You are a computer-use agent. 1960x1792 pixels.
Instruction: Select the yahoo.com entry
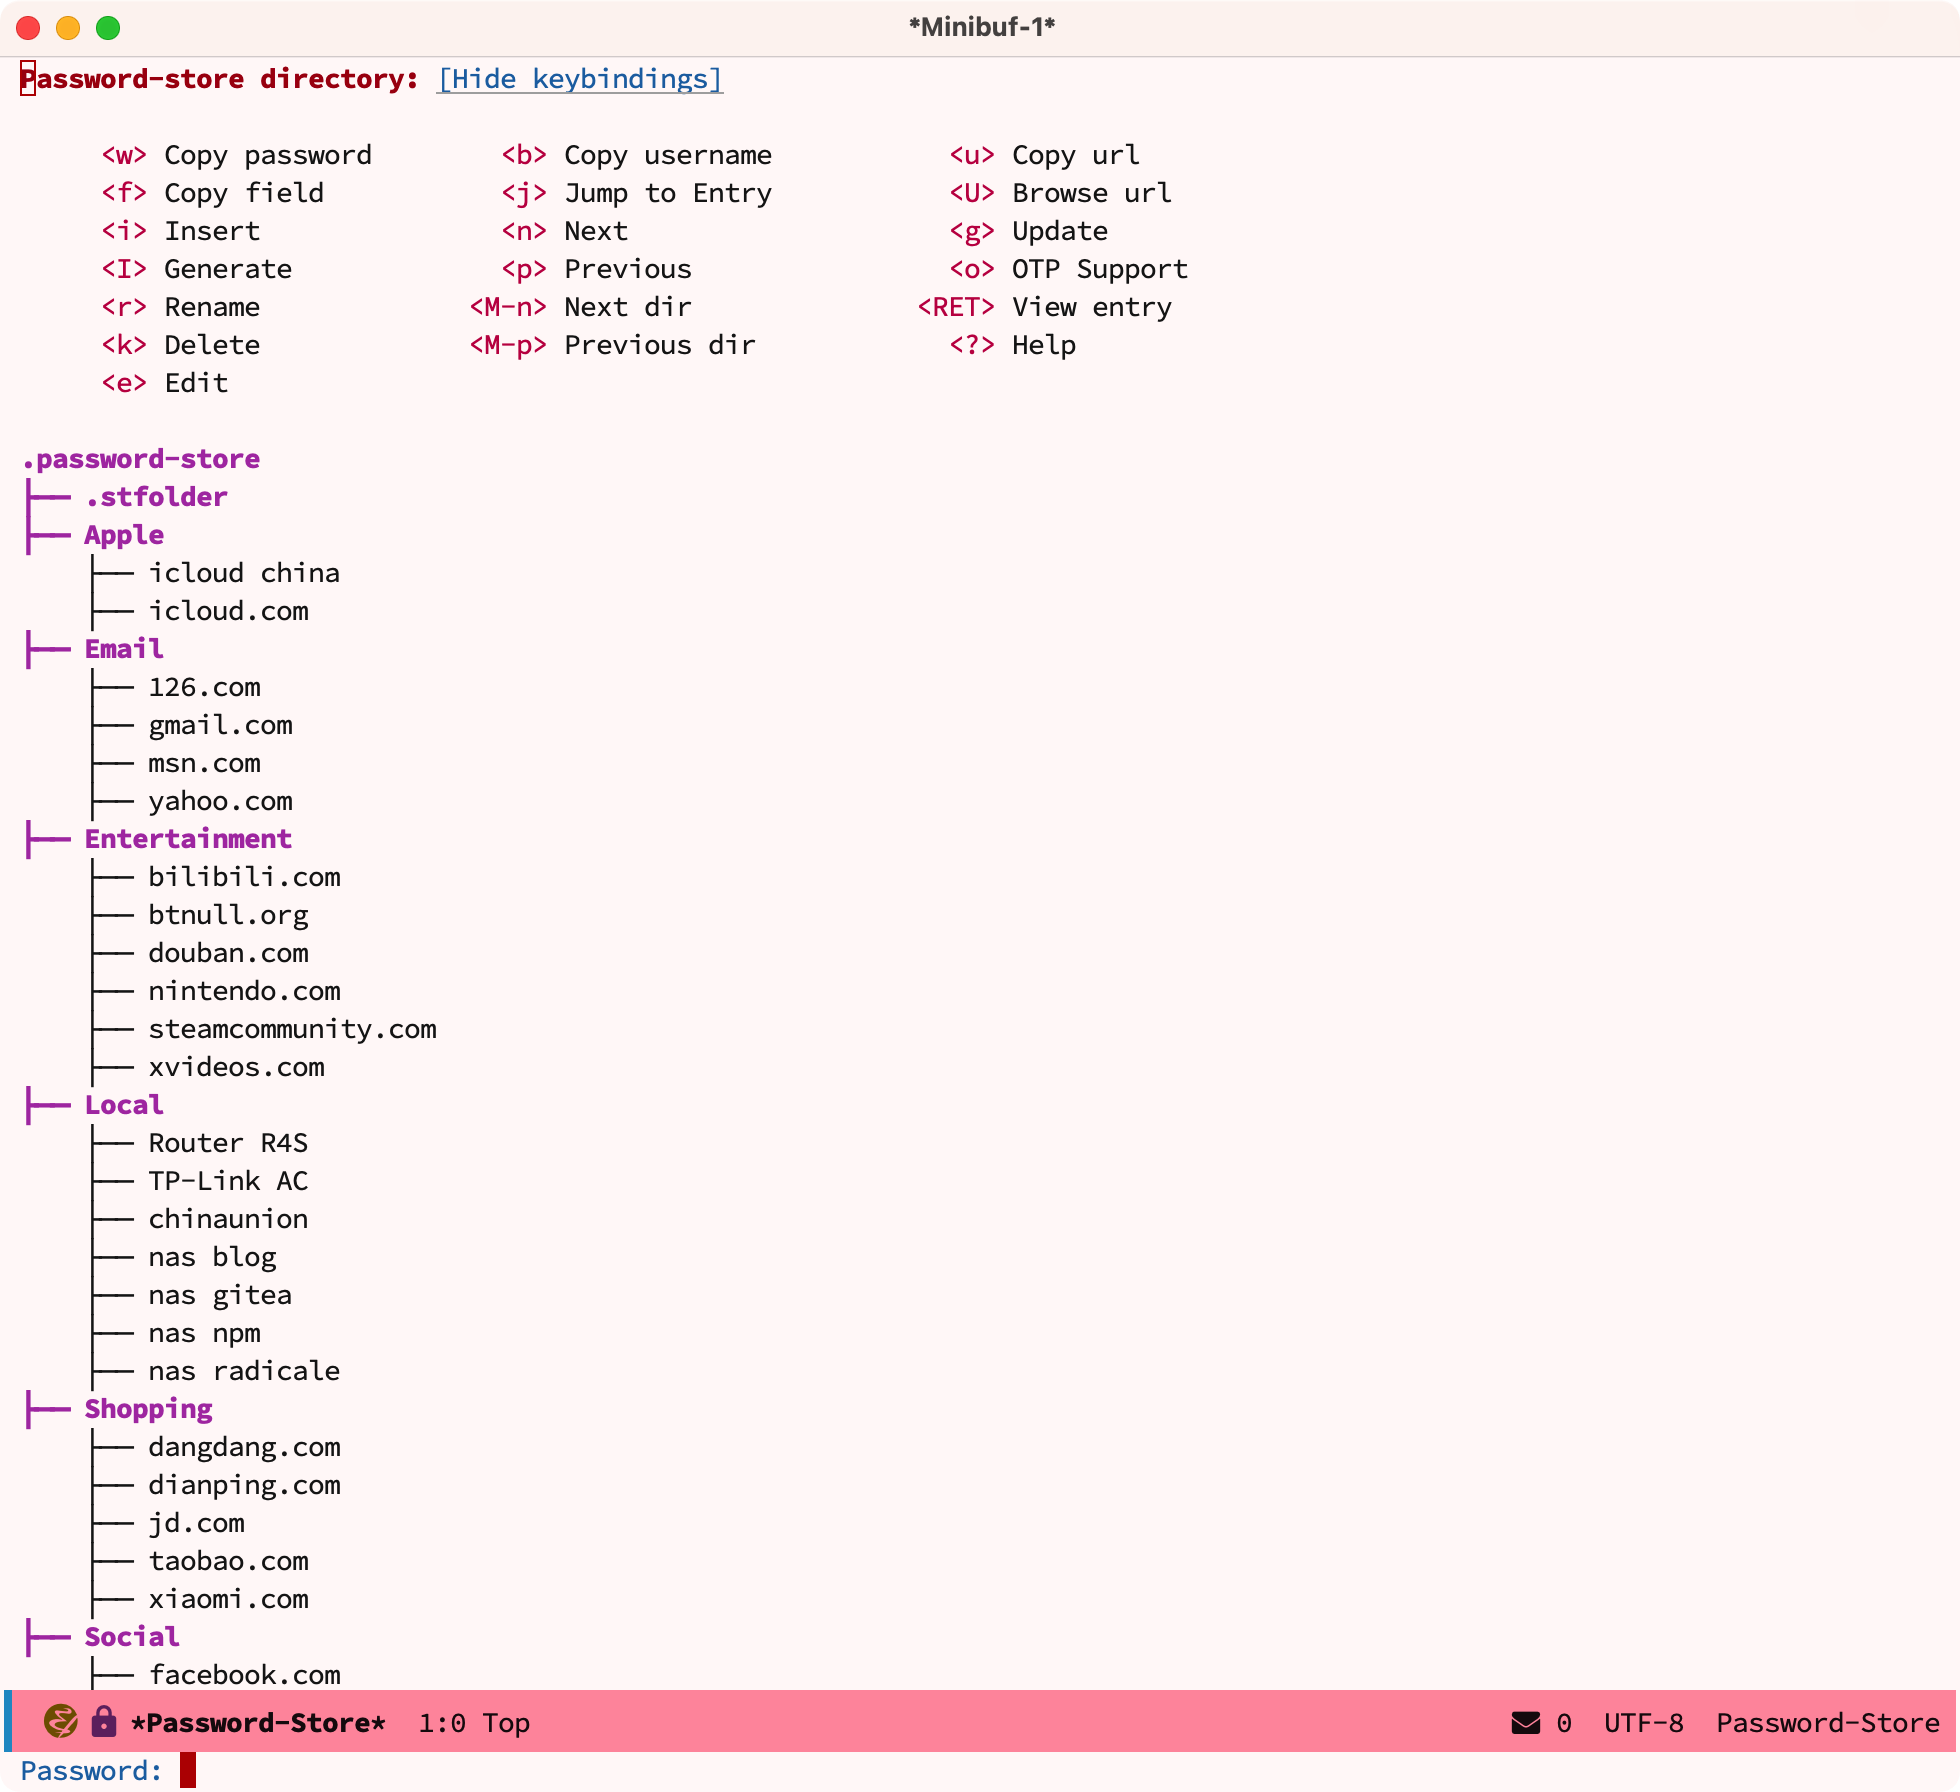220,801
